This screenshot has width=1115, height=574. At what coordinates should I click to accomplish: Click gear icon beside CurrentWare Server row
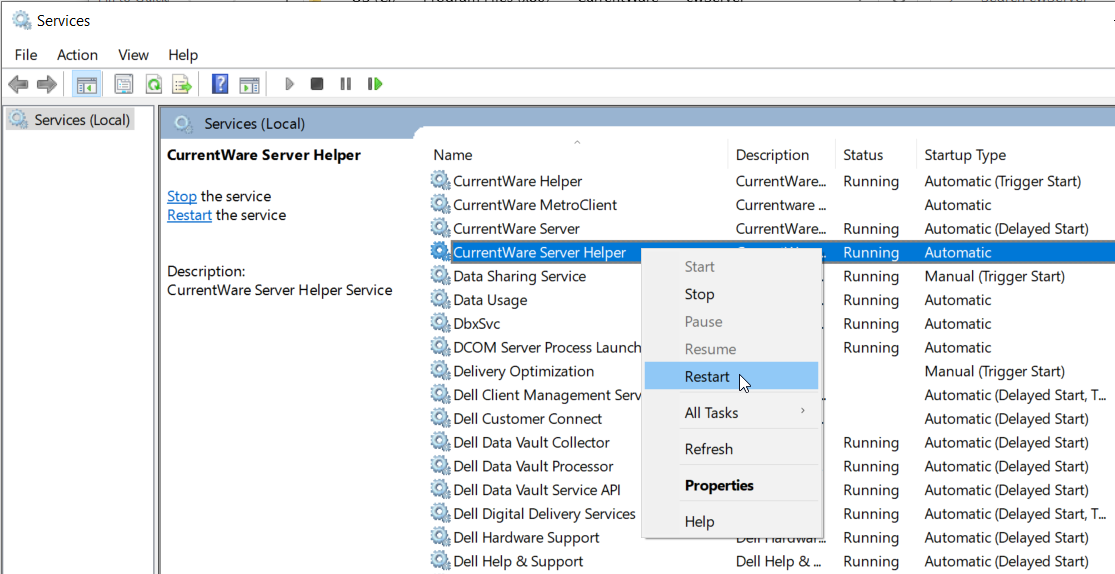point(441,228)
